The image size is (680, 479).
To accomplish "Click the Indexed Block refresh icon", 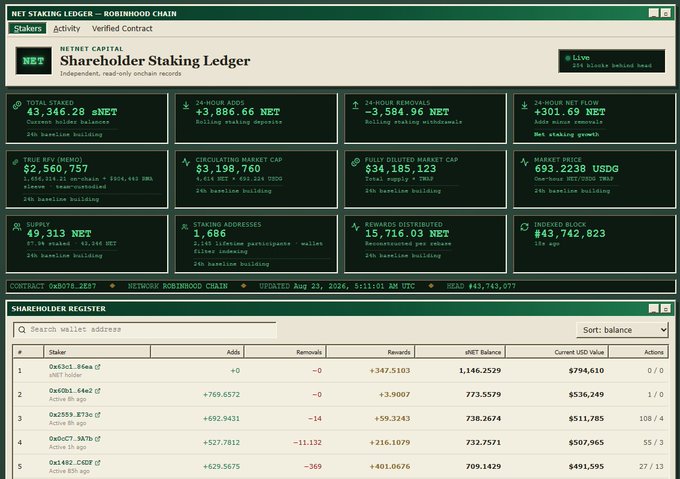I will [524, 227].
